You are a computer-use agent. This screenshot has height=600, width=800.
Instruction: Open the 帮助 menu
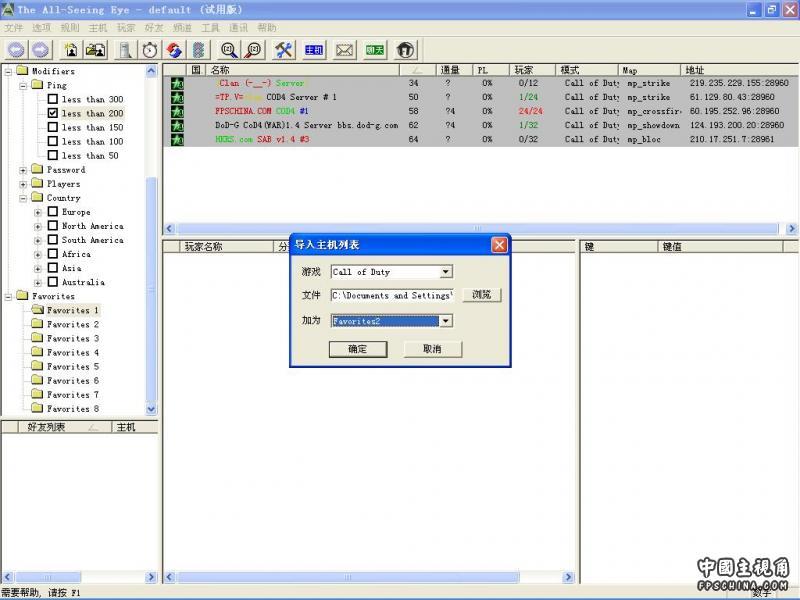pyautogui.click(x=266, y=28)
